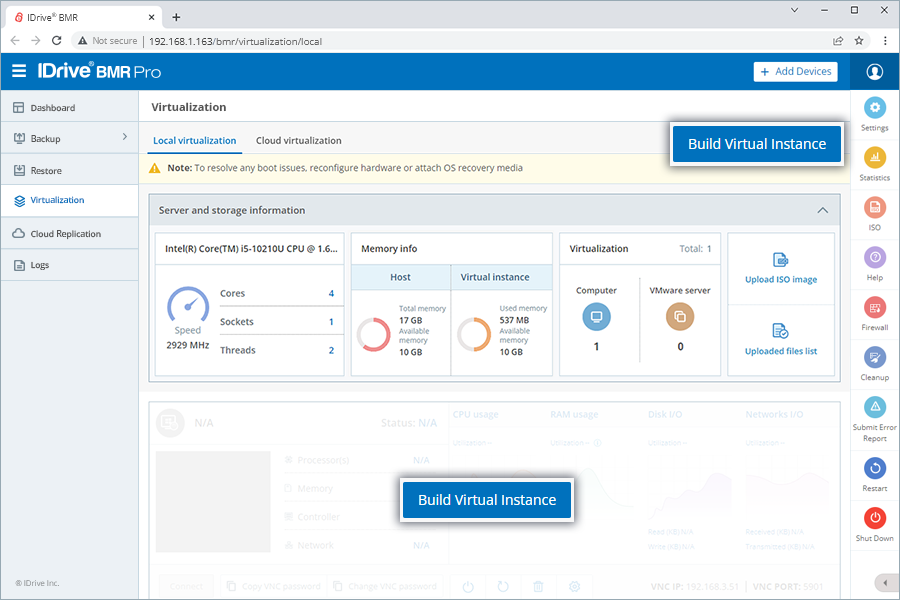Open the ISO tool icon
Viewport: 900px width, 600px height.
point(875,207)
